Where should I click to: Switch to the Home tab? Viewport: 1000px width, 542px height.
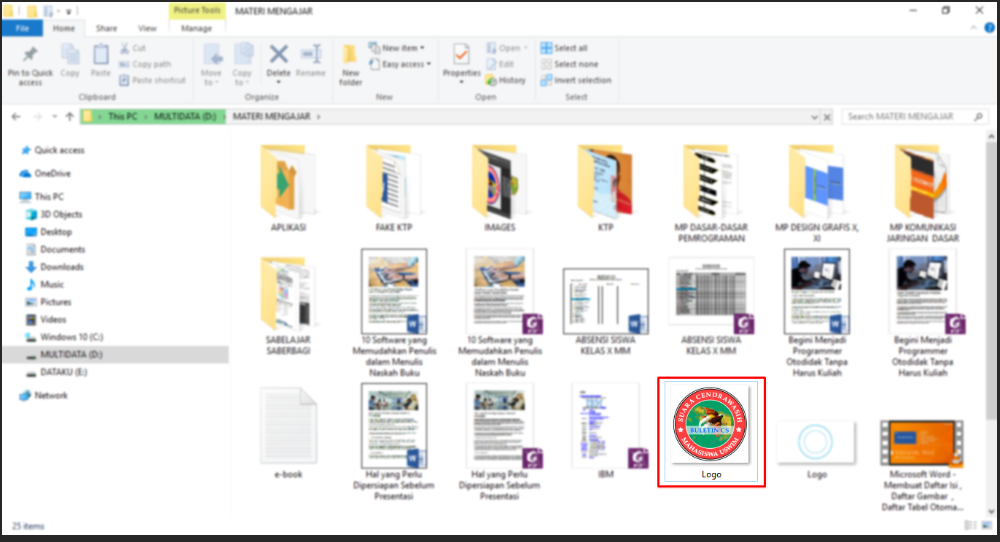pyautogui.click(x=64, y=28)
